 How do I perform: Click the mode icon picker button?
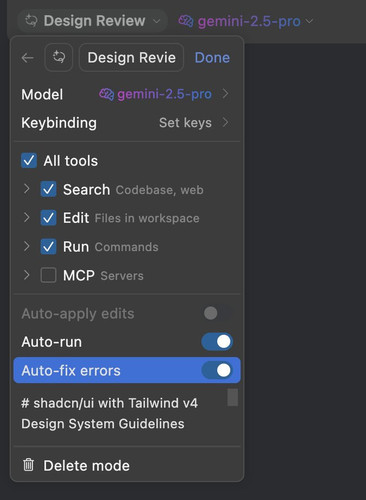tap(59, 57)
